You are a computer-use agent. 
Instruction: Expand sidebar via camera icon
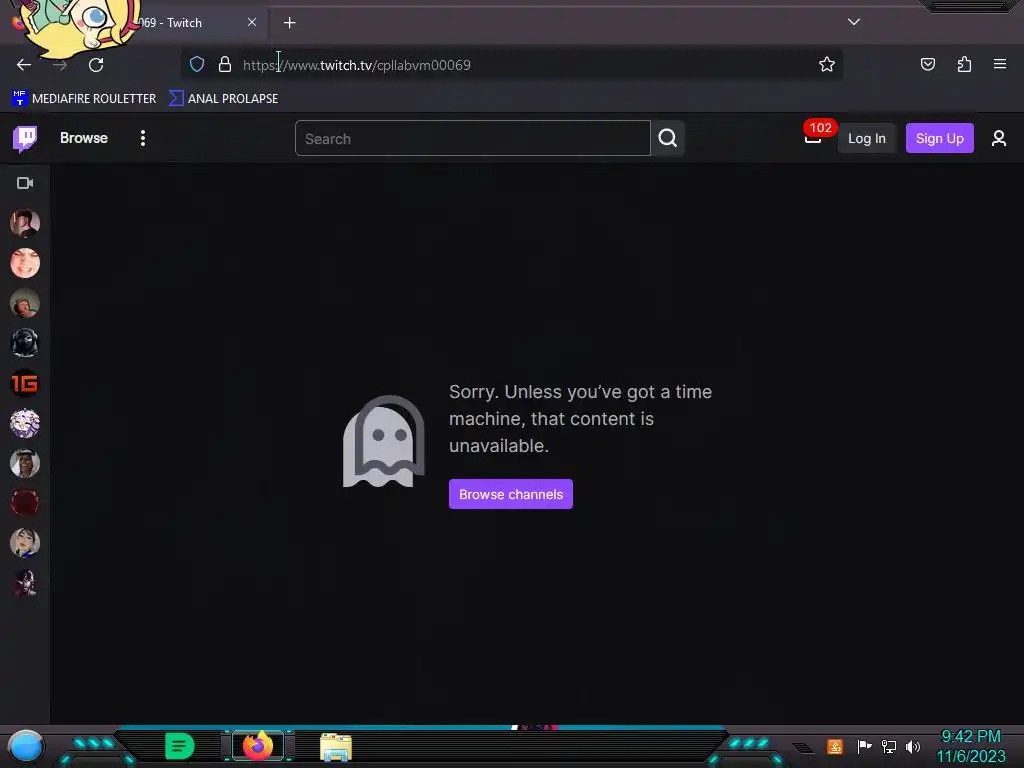point(25,183)
